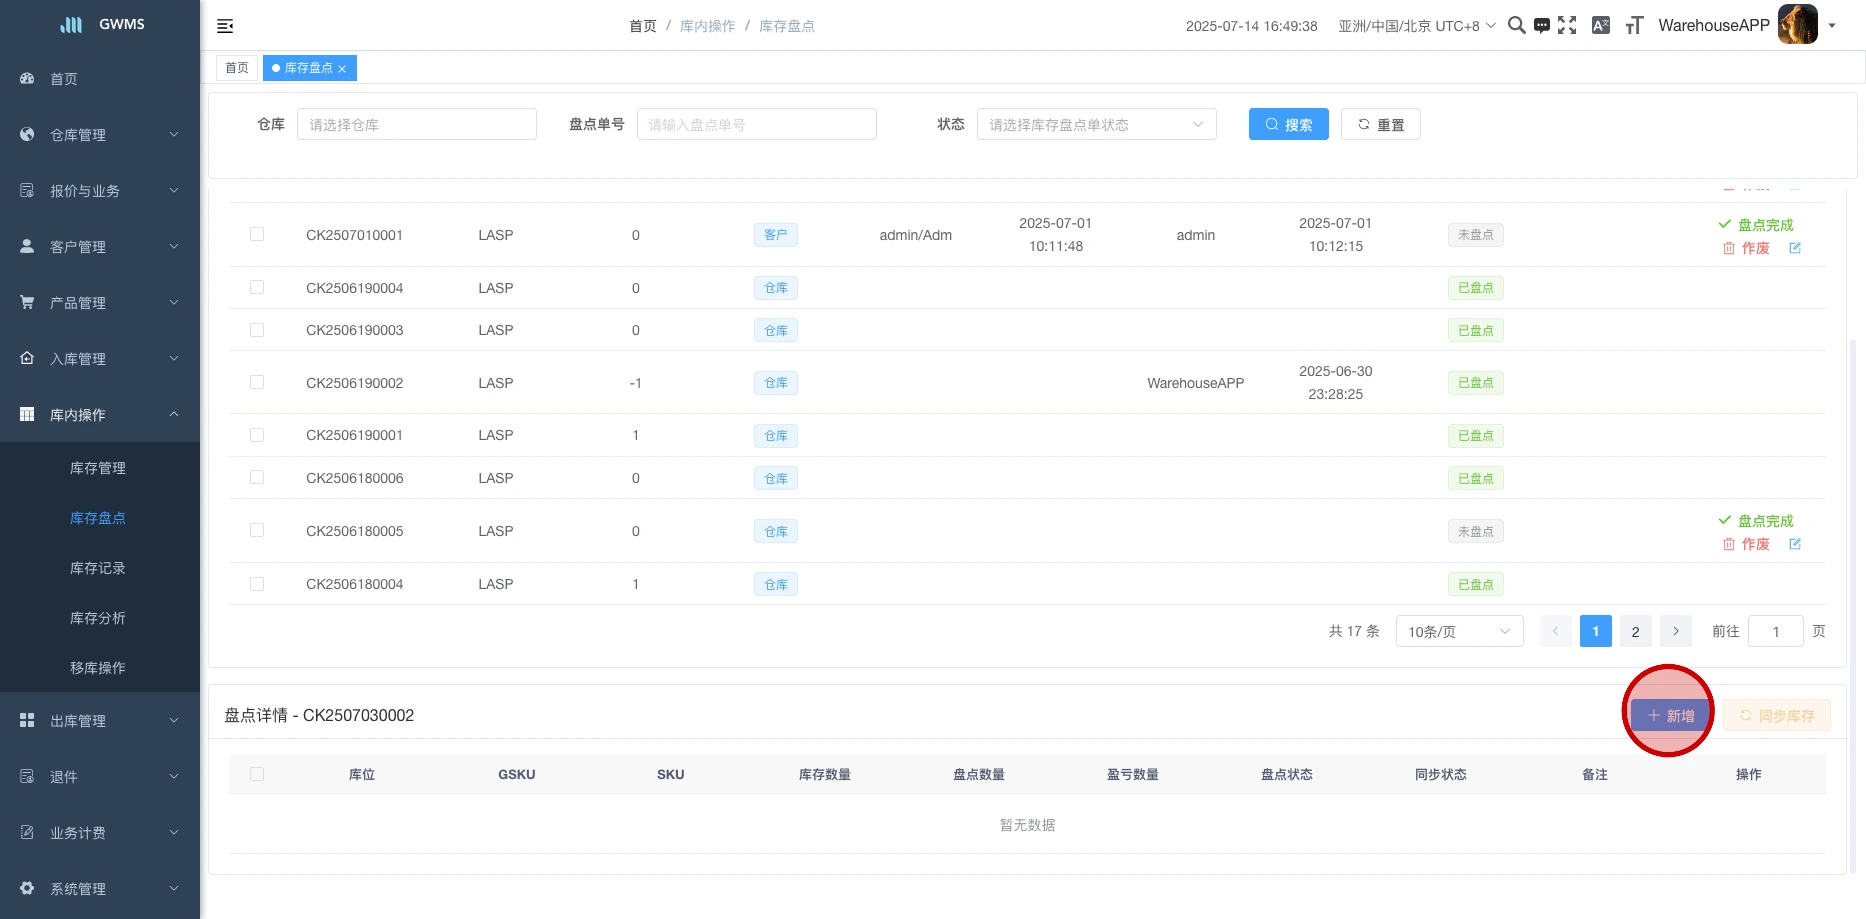Screen dimensions: 1866x919
Task: Switch to the 首页 tab
Action: [237, 68]
